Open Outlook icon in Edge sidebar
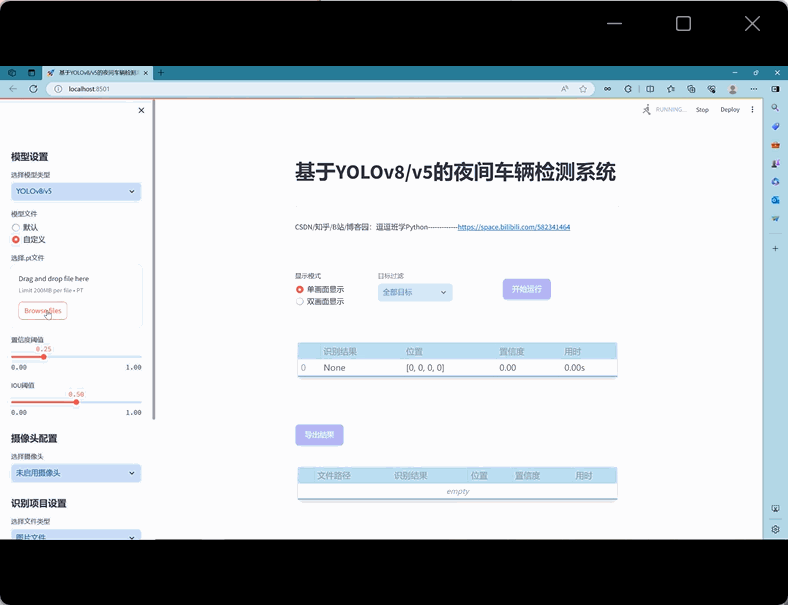The image size is (788, 605). pyautogui.click(x=775, y=200)
